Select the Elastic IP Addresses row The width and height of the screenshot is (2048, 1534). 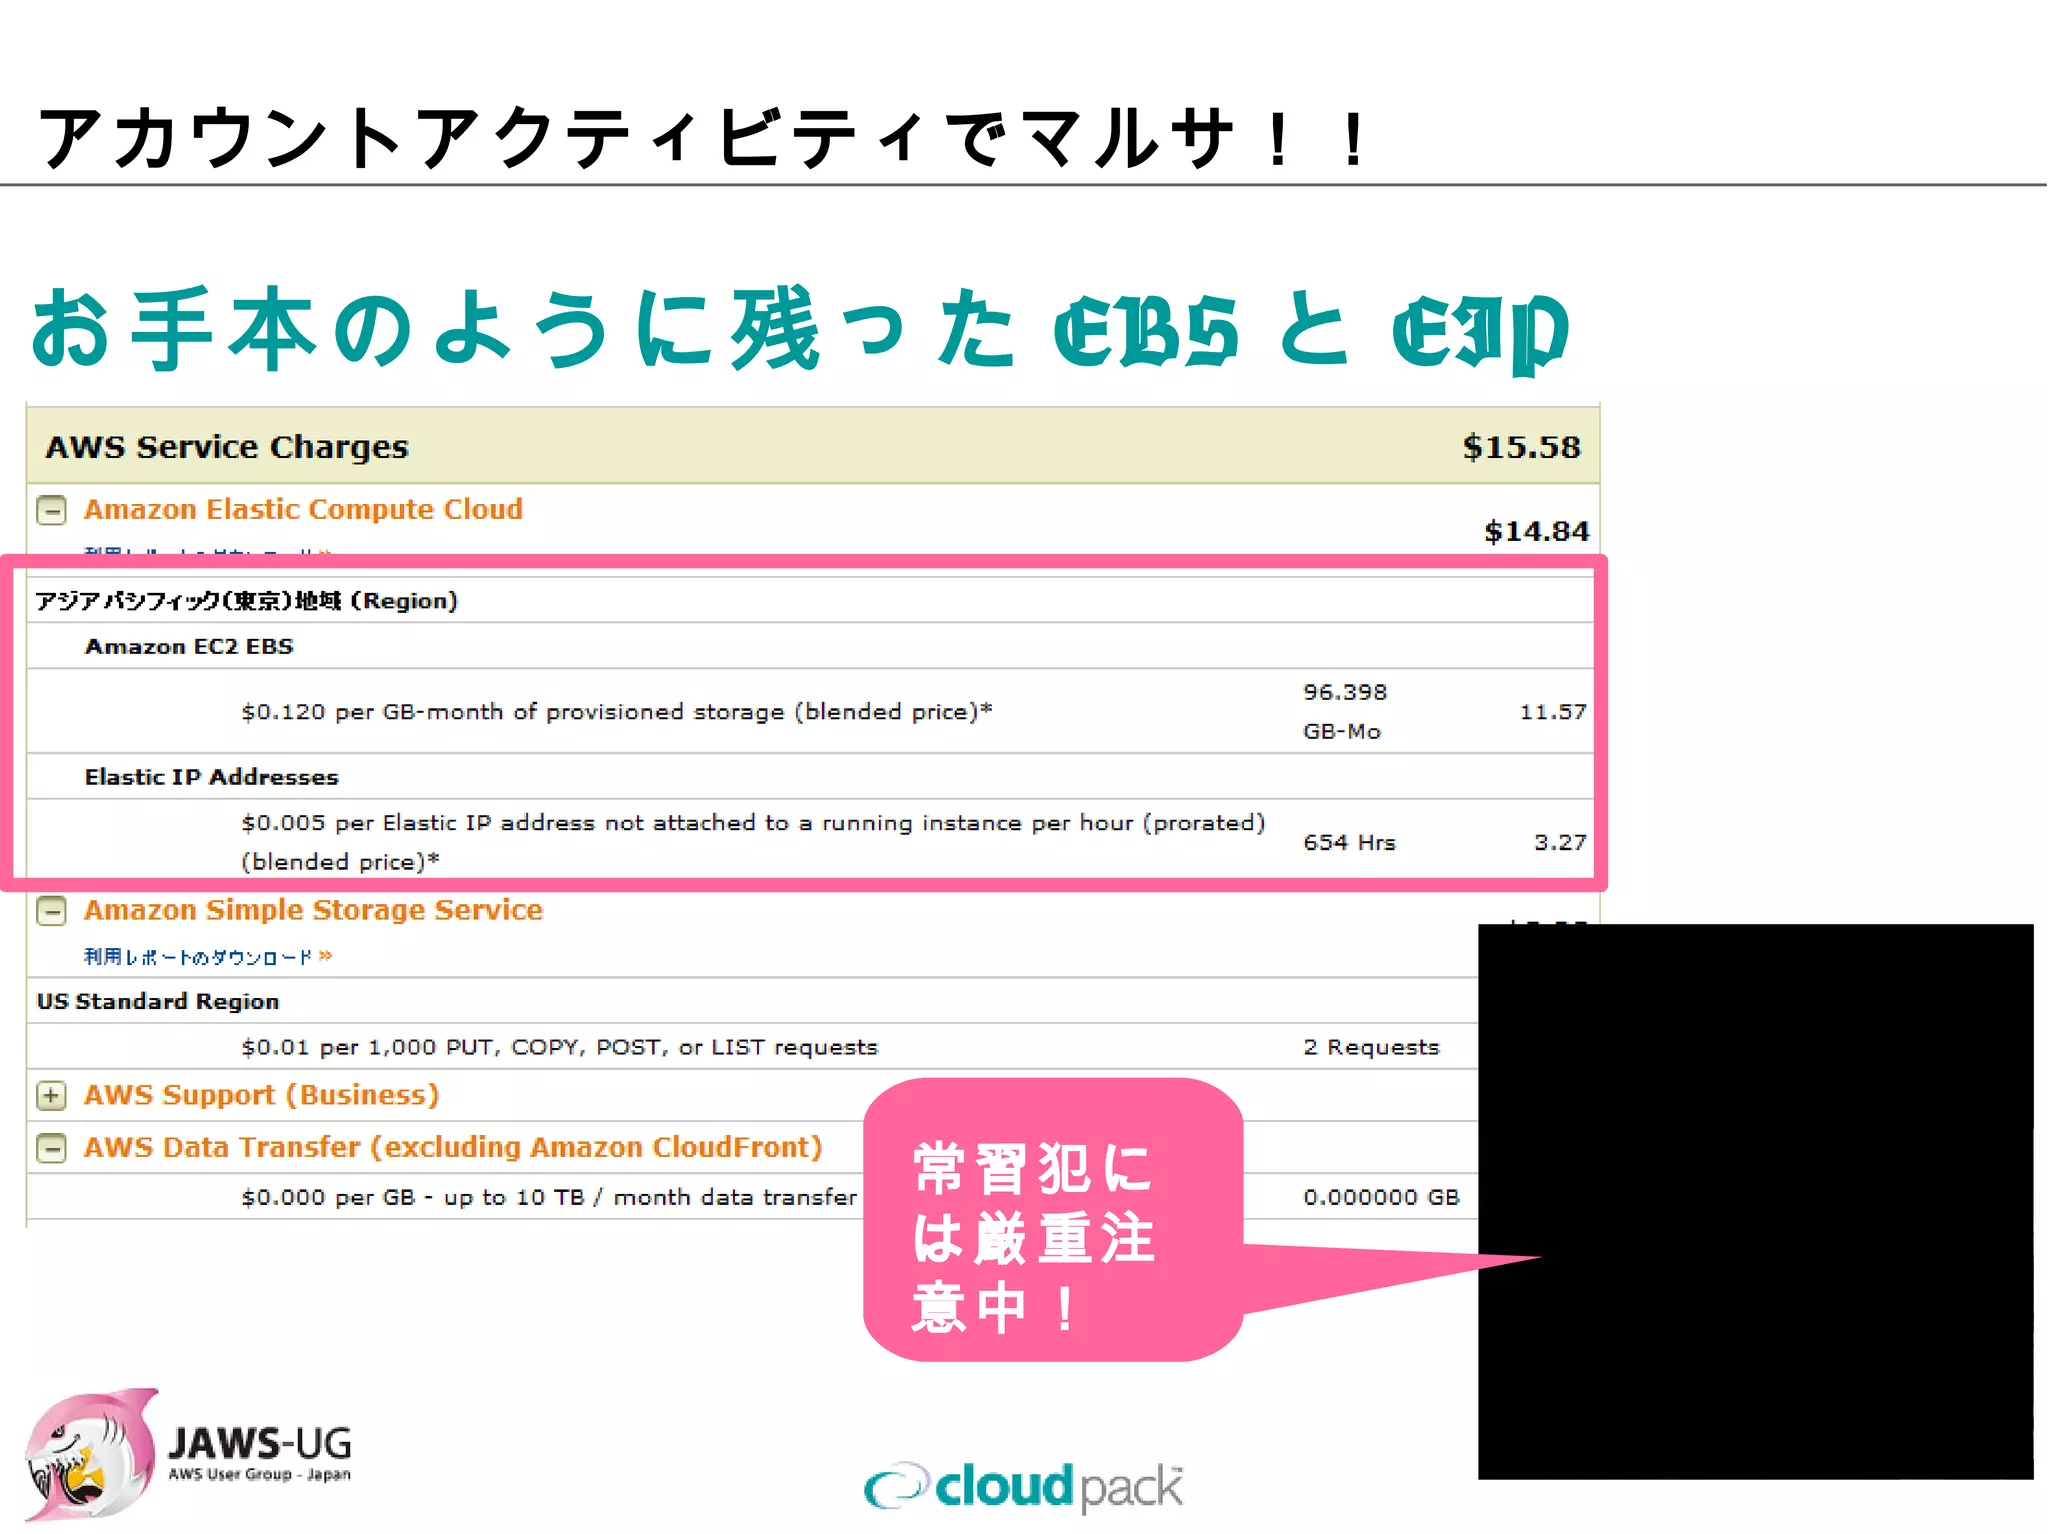tap(810, 776)
